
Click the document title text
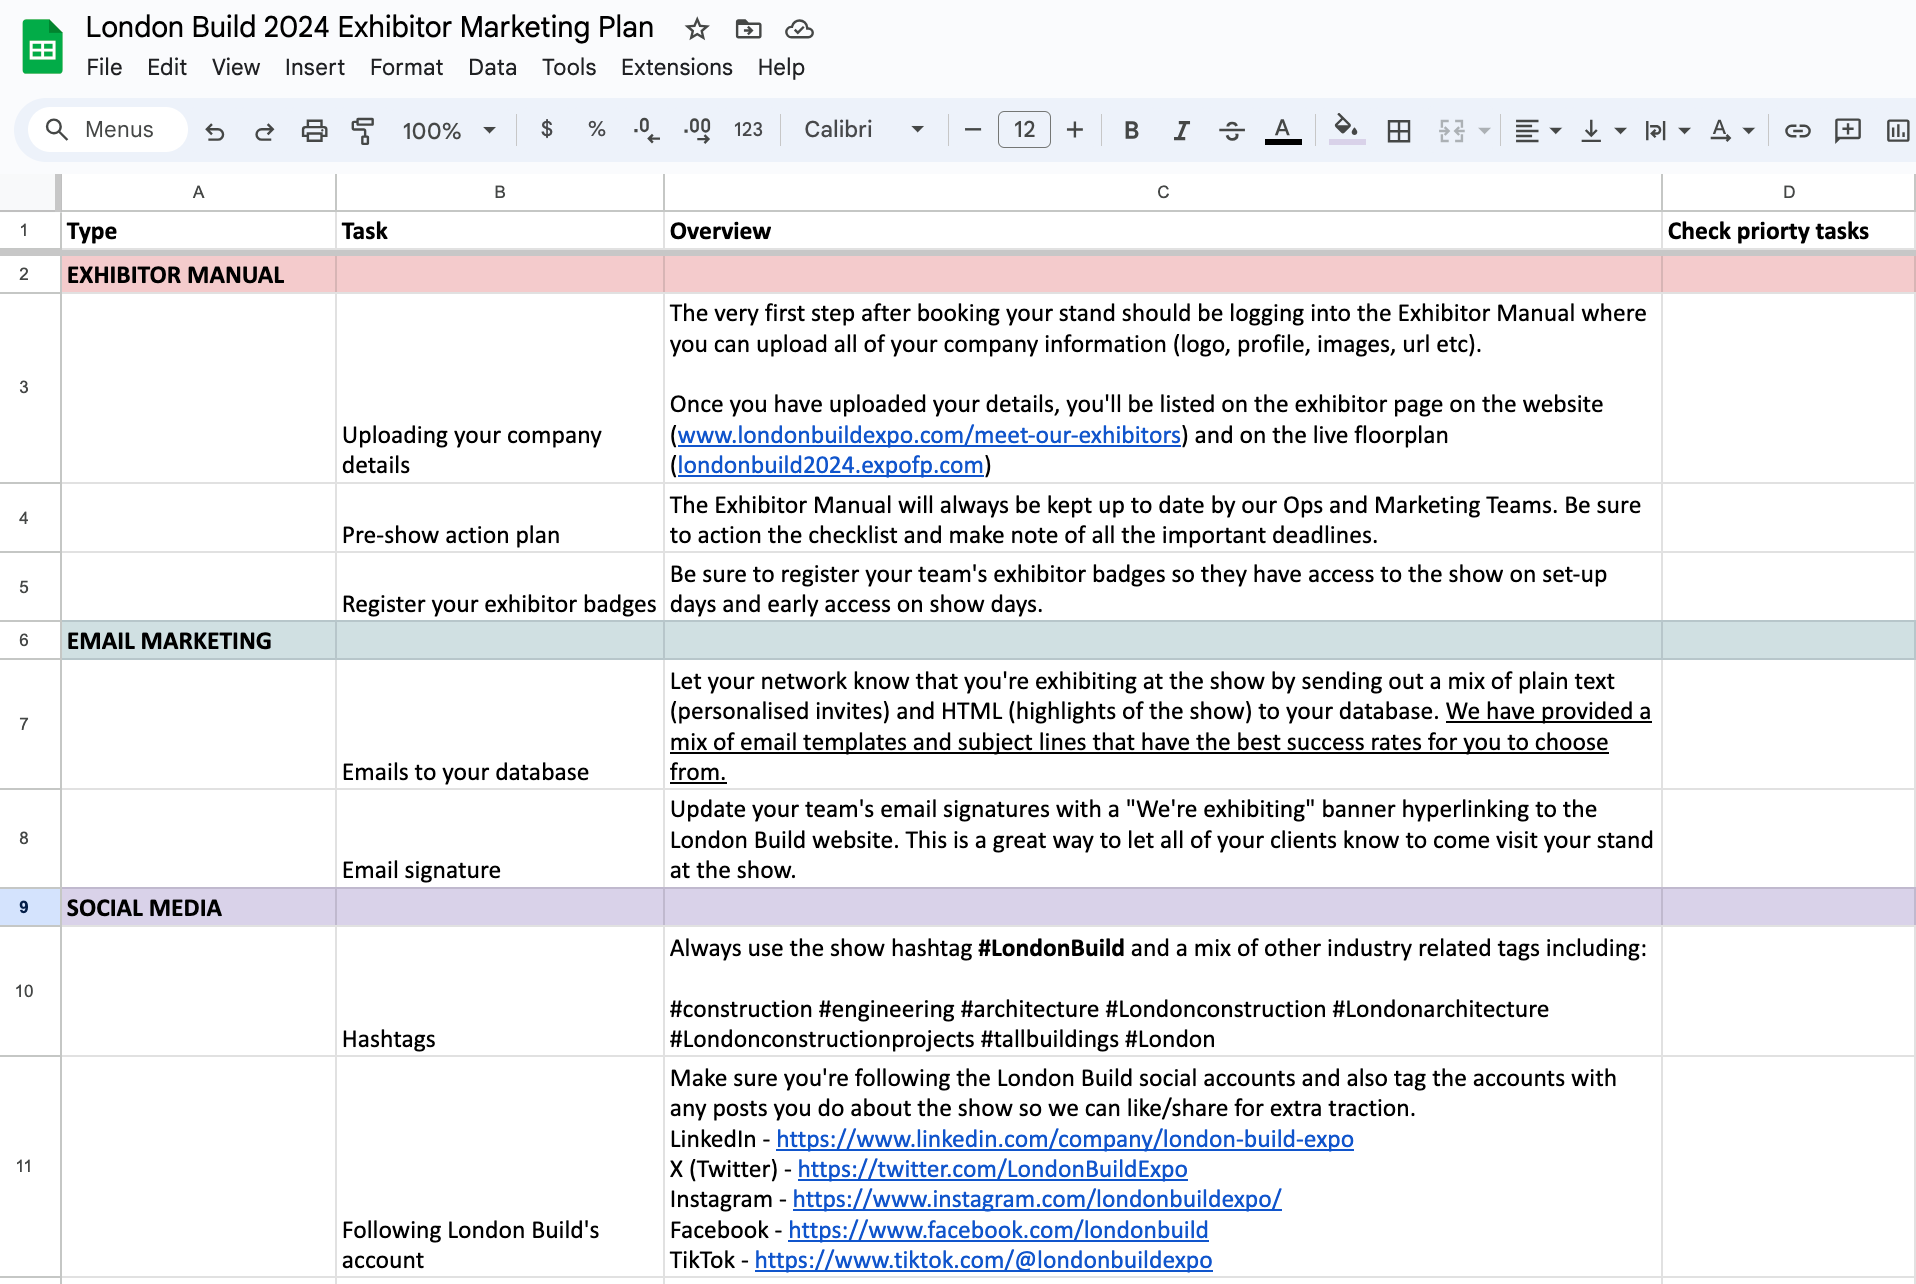click(x=370, y=27)
